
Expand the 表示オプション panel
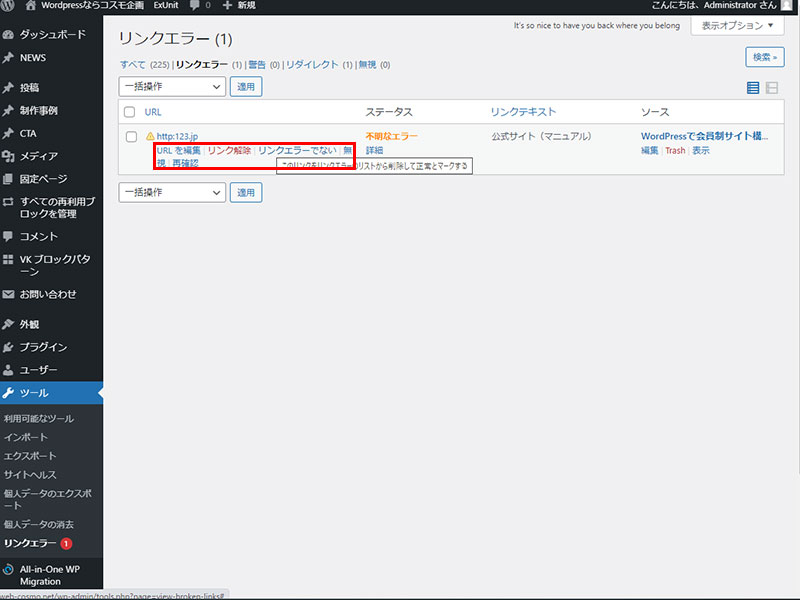click(x=737, y=25)
